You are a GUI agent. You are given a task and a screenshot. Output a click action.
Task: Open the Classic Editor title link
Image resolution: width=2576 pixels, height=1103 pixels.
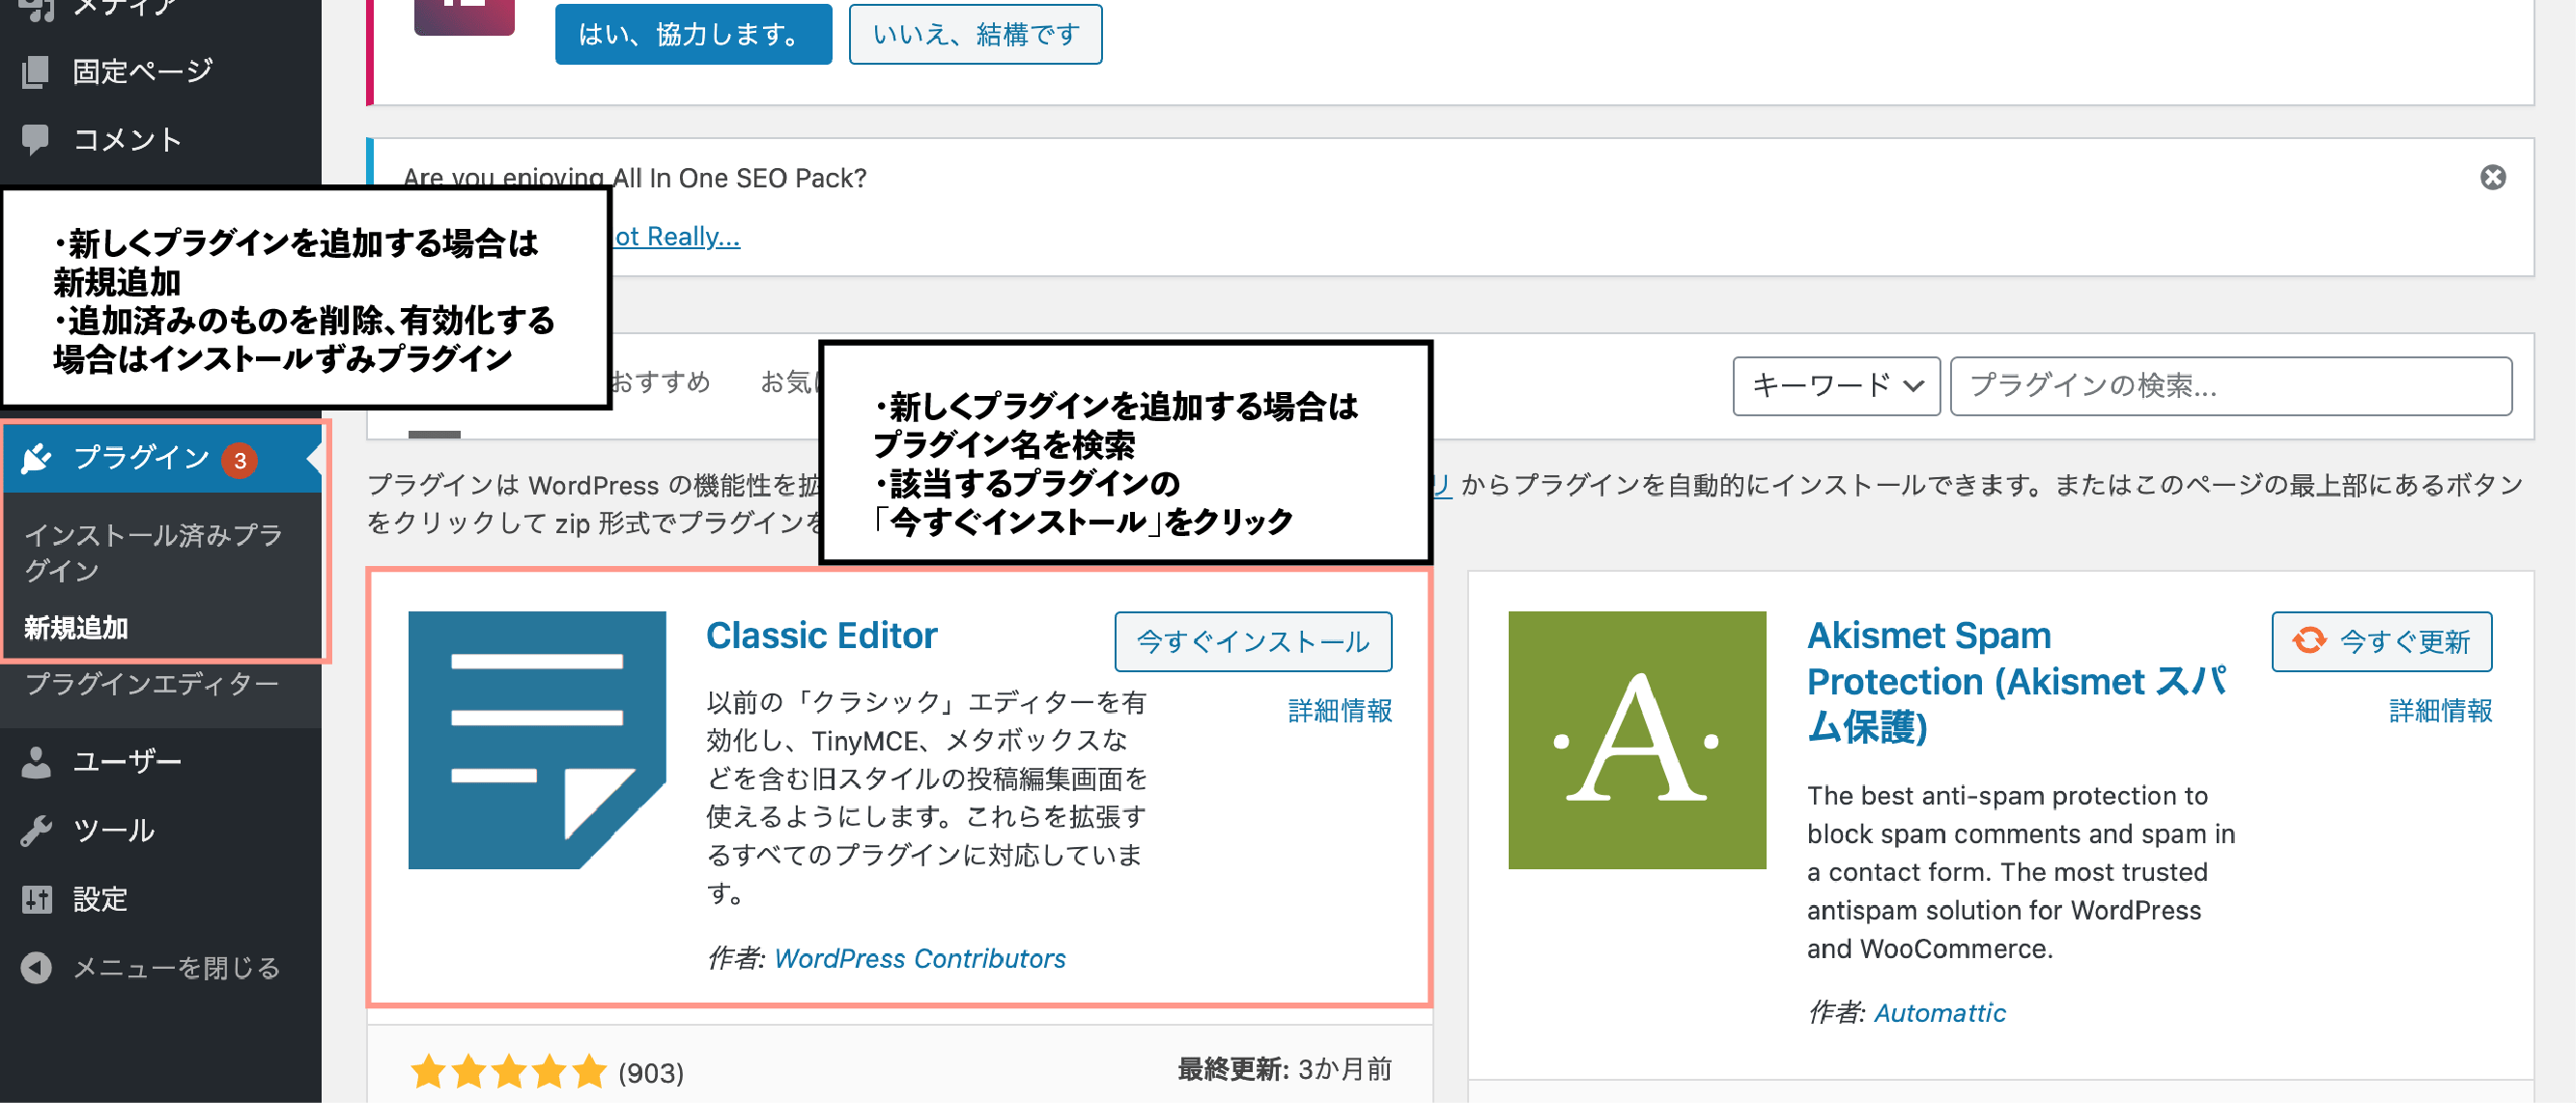coord(821,636)
